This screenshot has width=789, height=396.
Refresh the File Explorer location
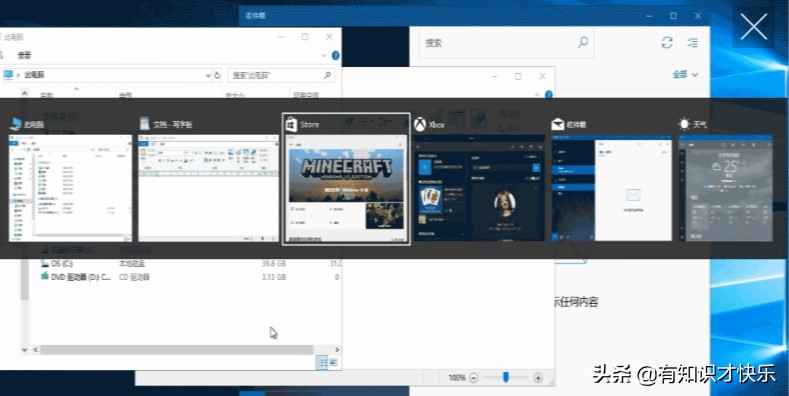[x=217, y=75]
